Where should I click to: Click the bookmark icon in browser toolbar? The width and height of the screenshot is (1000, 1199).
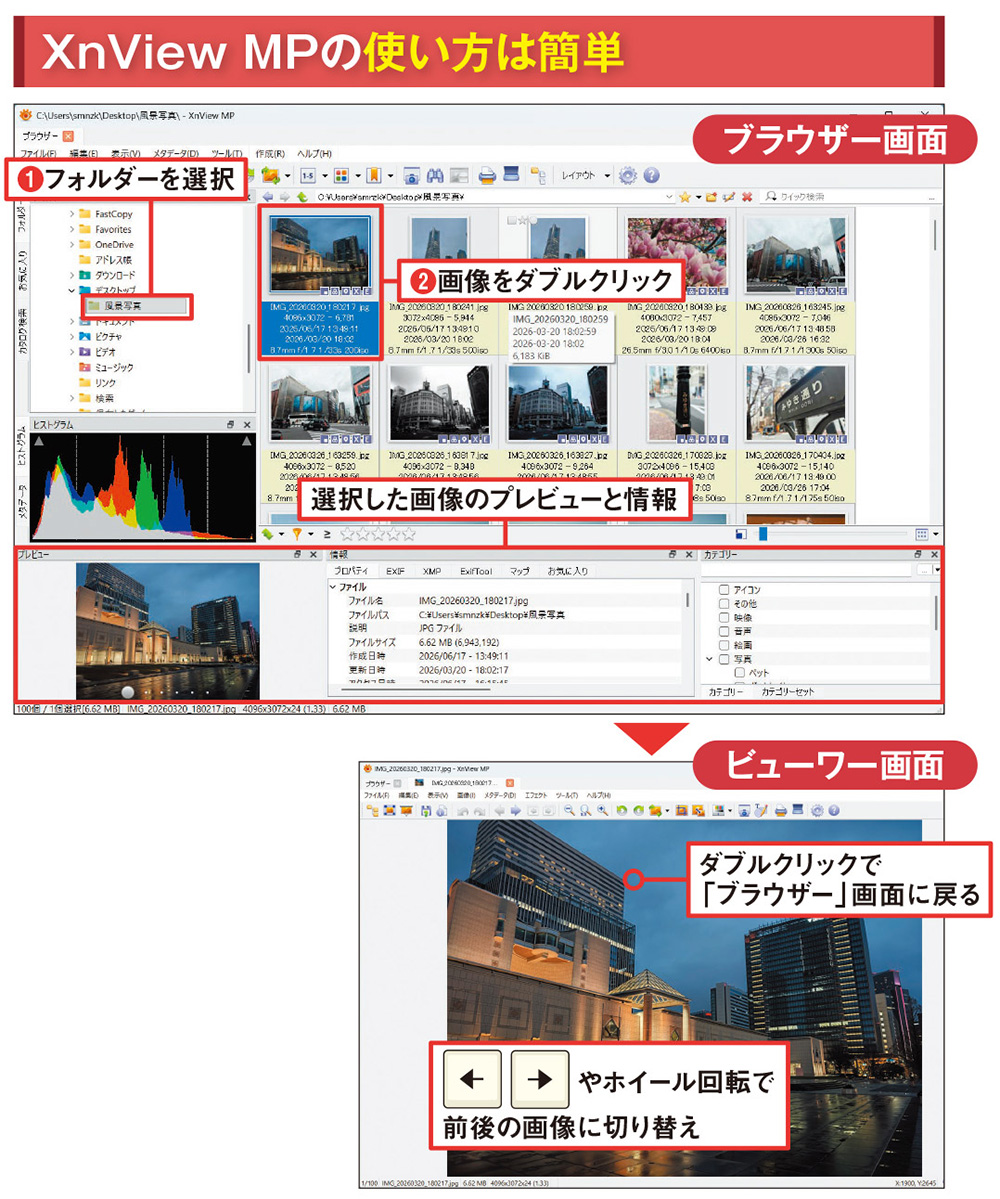[374, 176]
